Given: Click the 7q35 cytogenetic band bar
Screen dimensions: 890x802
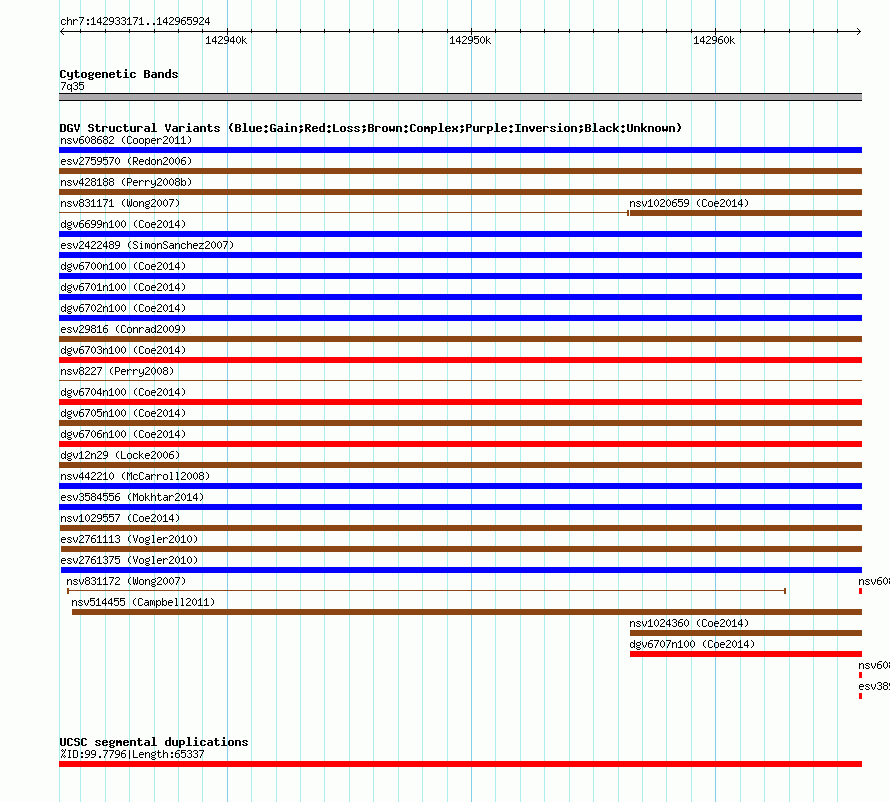Looking at the screenshot, I should click(x=460, y=97).
